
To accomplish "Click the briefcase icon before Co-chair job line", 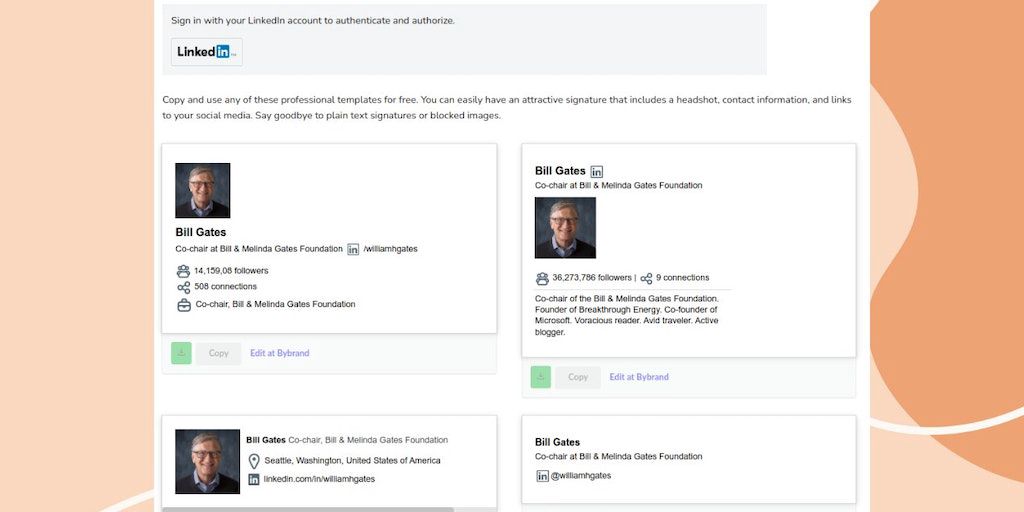I will 183,305.
